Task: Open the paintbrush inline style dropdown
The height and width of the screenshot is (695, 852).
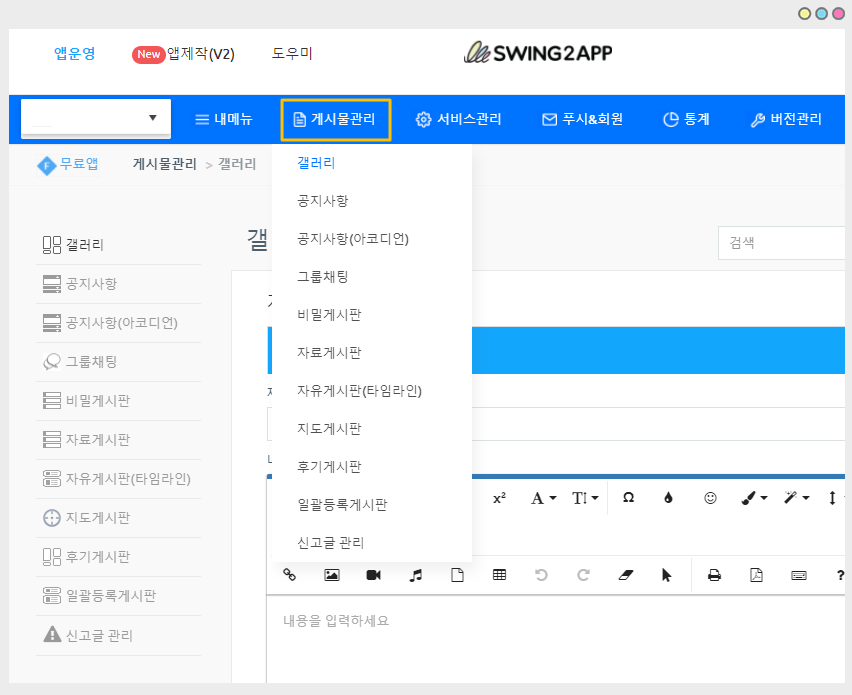Action: [753, 498]
